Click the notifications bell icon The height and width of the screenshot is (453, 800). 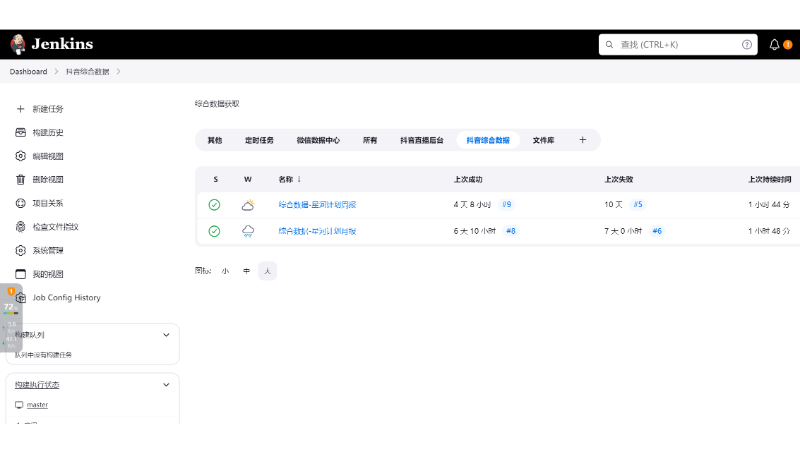coord(774,44)
